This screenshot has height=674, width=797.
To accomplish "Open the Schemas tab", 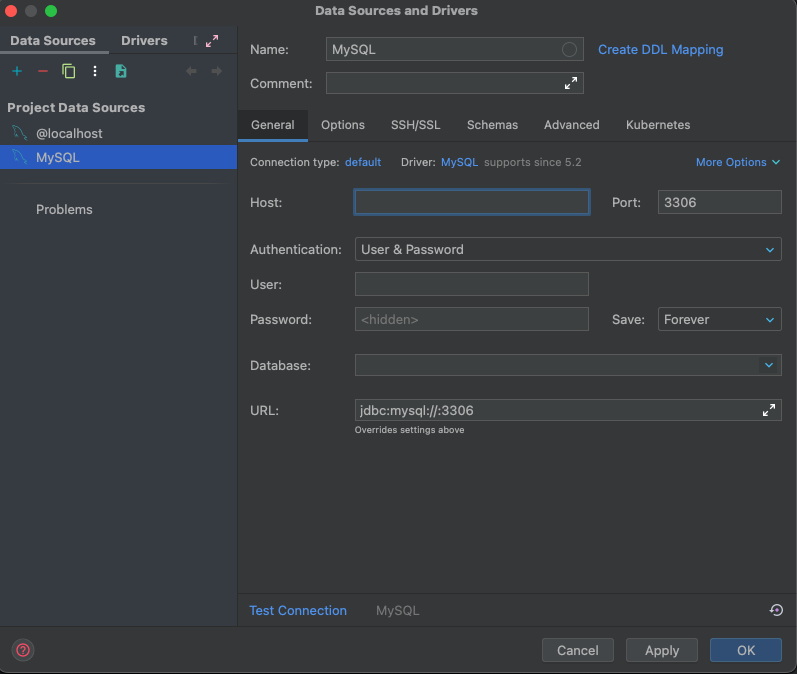I will tap(492, 125).
